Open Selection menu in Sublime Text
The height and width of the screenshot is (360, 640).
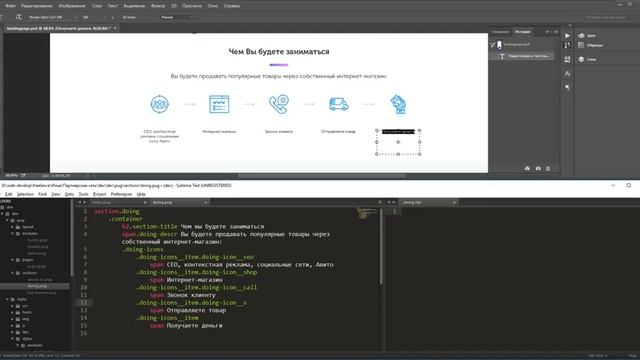(x=25, y=194)
